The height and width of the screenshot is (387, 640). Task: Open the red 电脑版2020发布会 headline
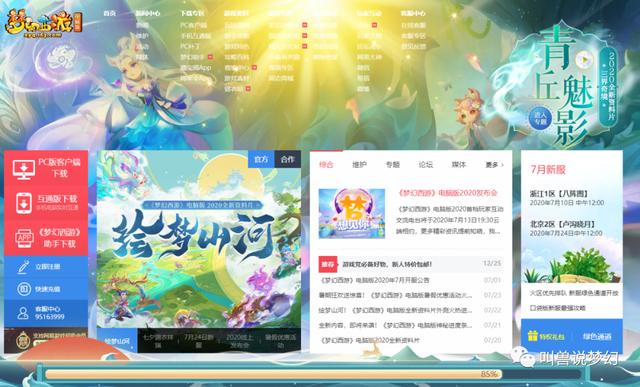pyautogui.click(x=448, y=193)
